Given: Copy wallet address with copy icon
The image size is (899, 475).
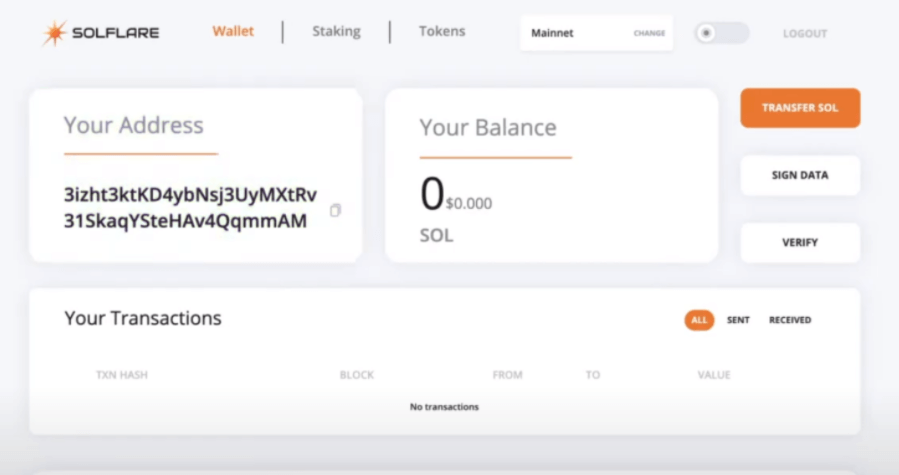Looking at the screenshot, I should [335, 210].
